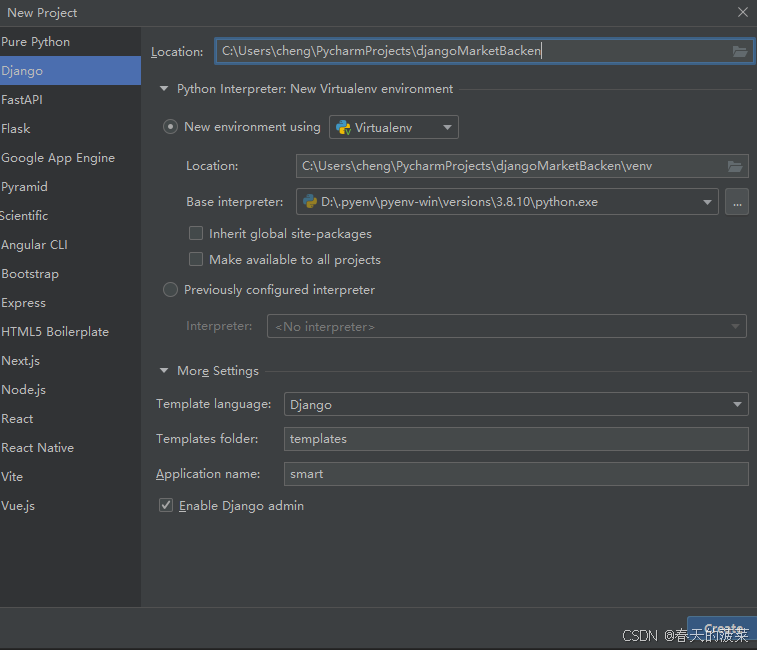Enable Inherit global site-packages checkbox
The height and width of the screenshot is (650, 757).
tap(196, 234)
